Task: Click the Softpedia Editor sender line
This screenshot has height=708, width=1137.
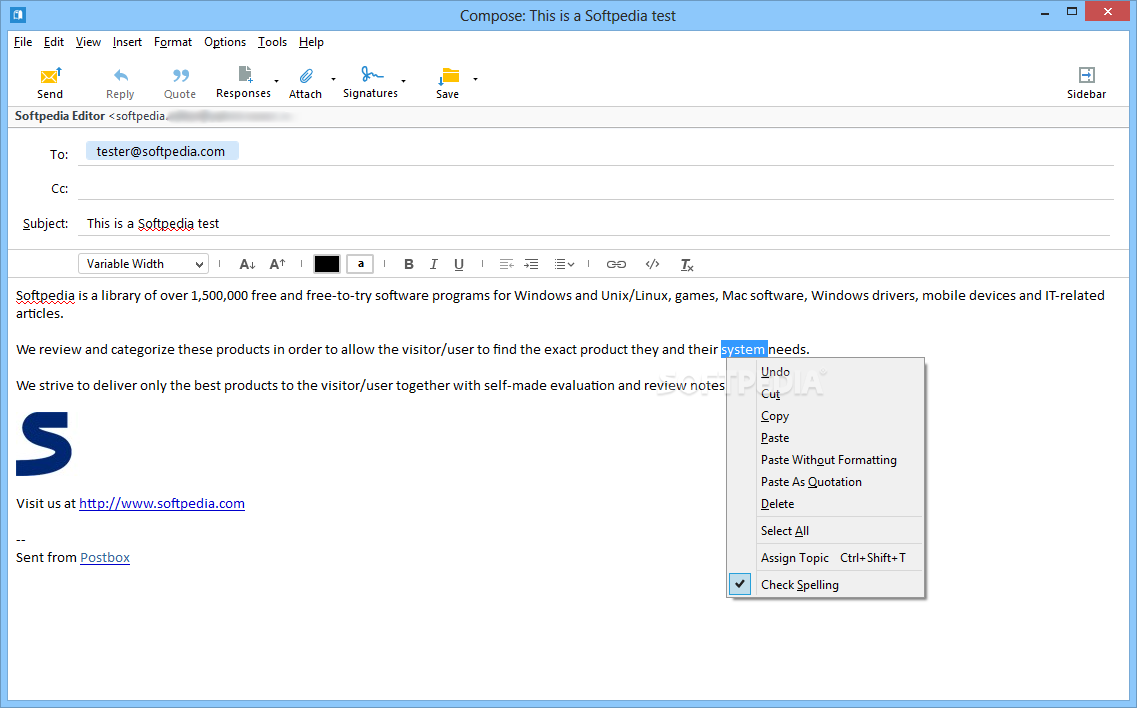Action: (154, 116)
